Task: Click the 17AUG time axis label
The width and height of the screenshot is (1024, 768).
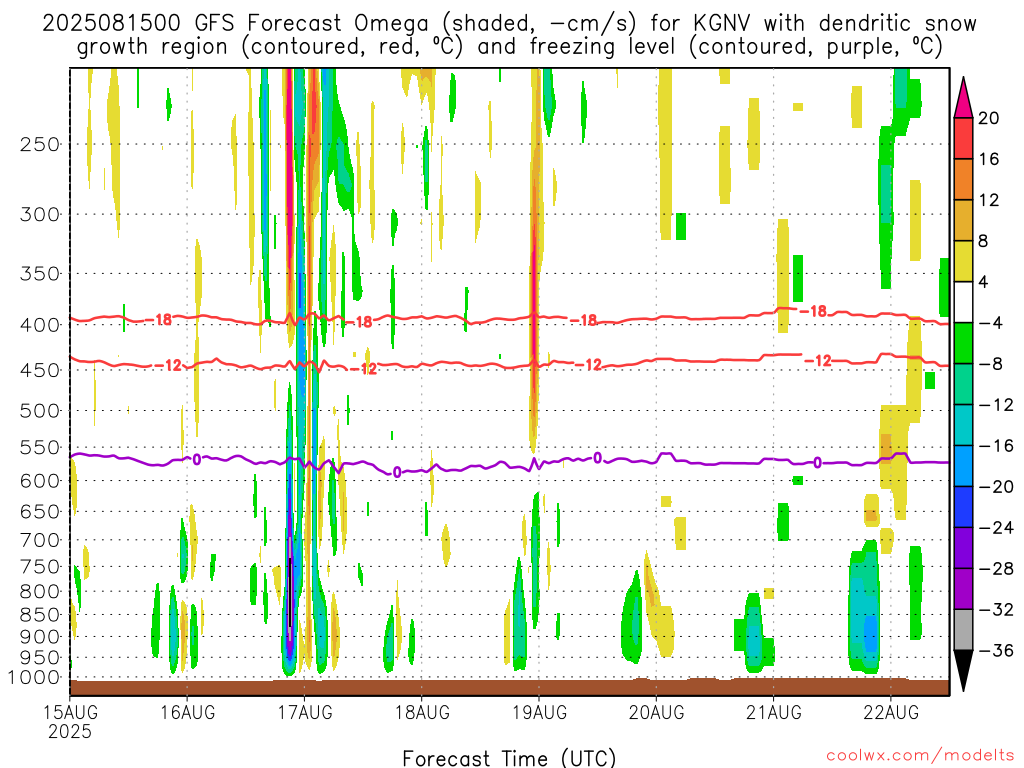Action: tap(305, 712)
